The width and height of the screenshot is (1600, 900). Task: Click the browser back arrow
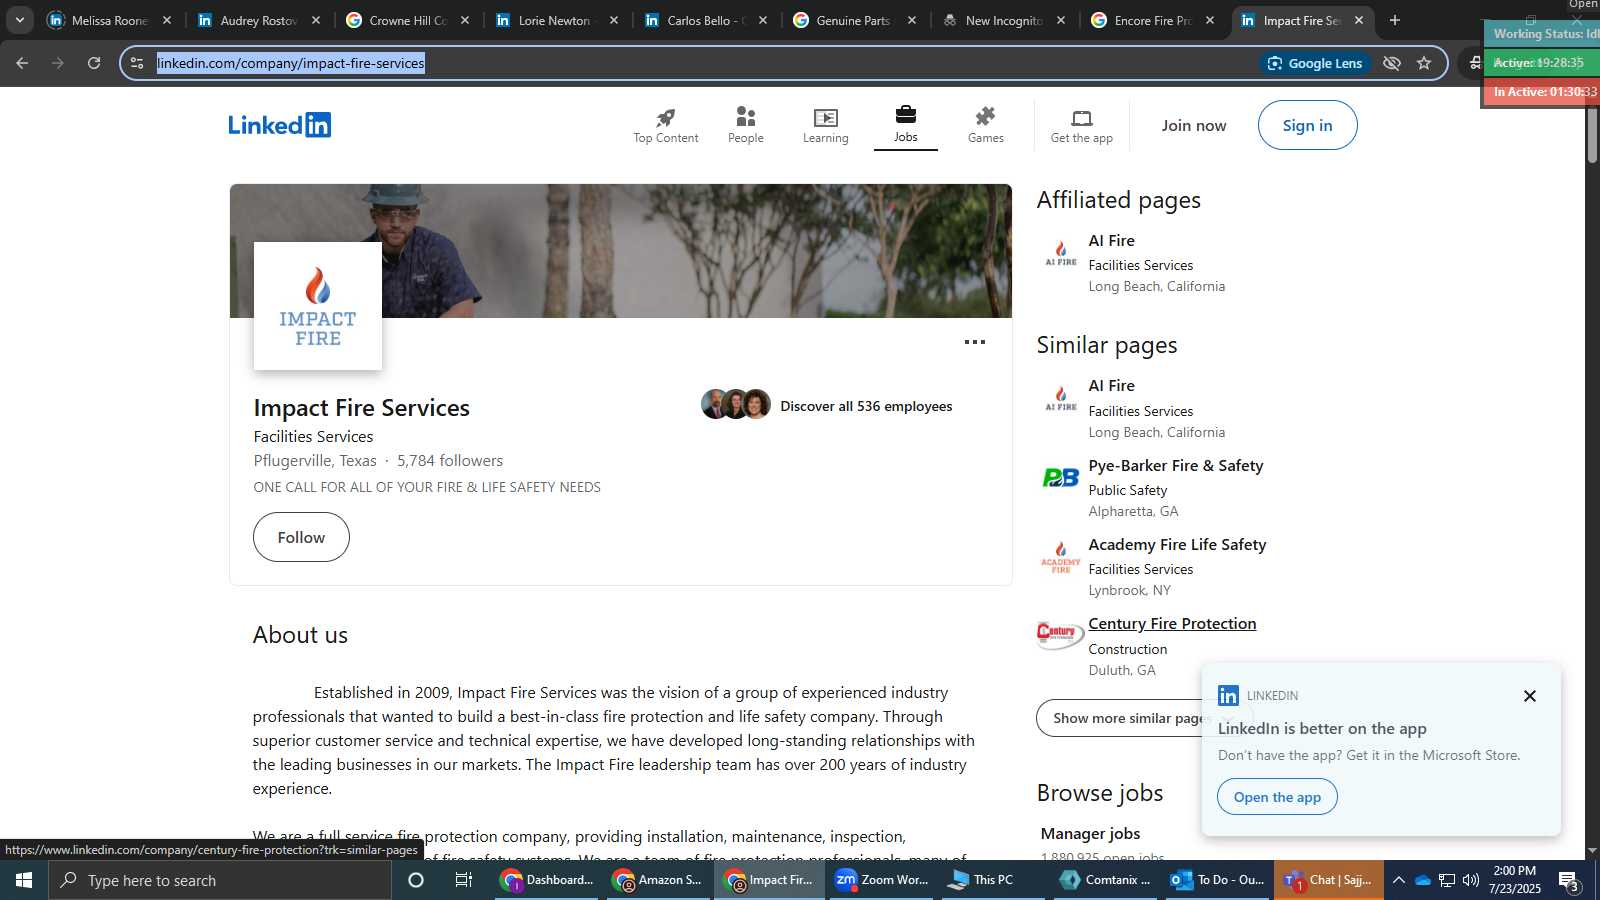(22, 63)
